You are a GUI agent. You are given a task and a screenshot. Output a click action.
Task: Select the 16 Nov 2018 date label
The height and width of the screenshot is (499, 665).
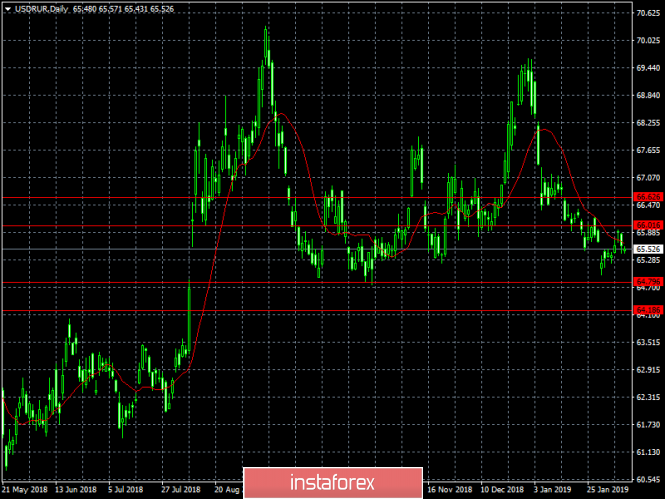pos(449,492)
